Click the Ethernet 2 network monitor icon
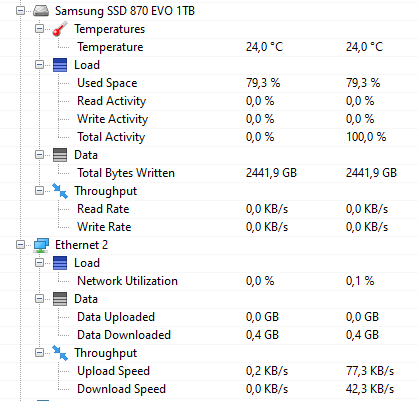The width and height of the screenshot is (418, 401). [41, 245]
